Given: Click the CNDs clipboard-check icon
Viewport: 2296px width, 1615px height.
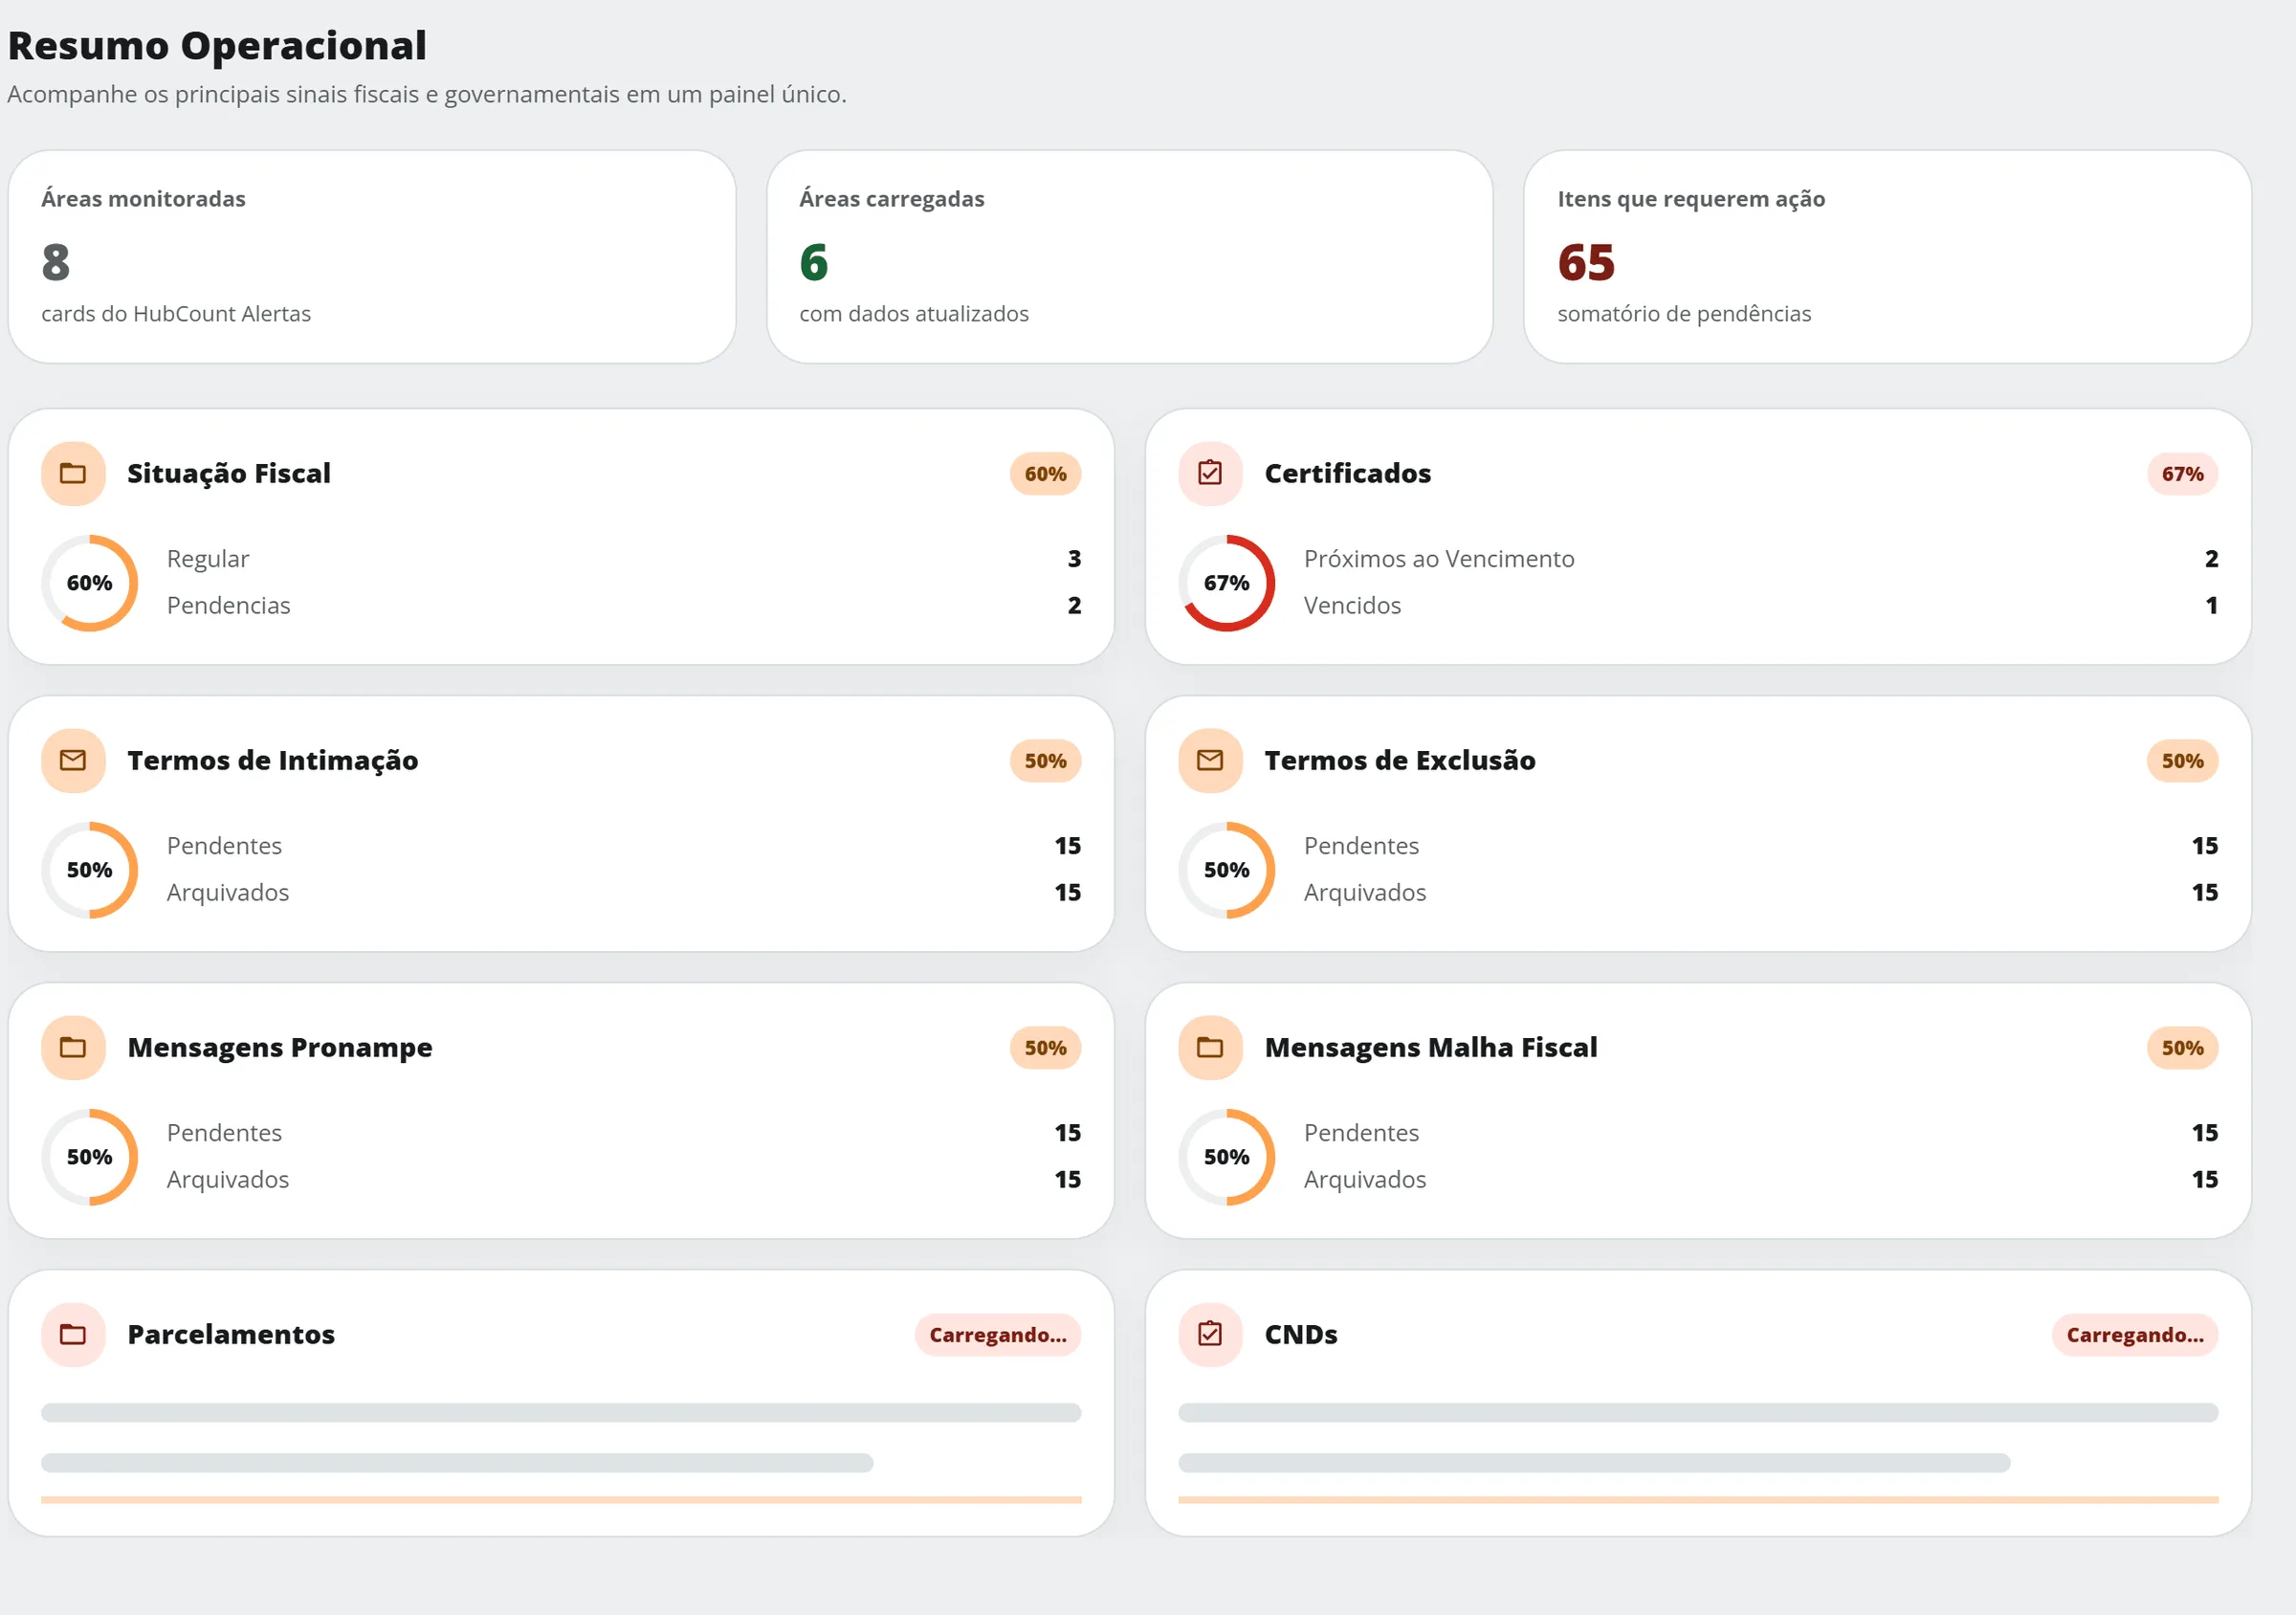Looking at the screenshot, I should coord(1210,1334).
